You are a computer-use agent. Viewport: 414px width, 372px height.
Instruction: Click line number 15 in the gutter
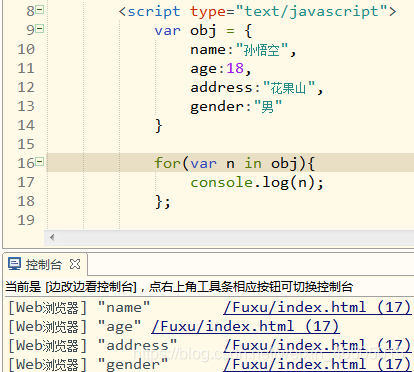pos(26,144)
